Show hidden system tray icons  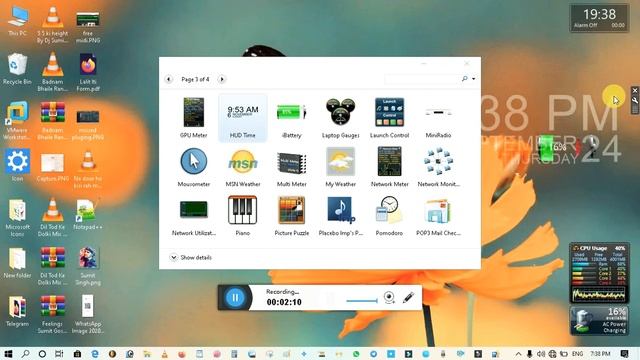[518, 354]
